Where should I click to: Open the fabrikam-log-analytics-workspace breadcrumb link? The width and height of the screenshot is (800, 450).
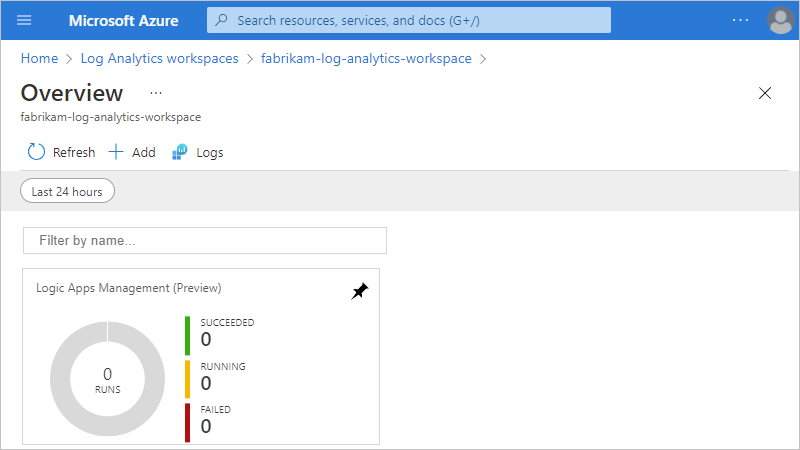(366, 59)
